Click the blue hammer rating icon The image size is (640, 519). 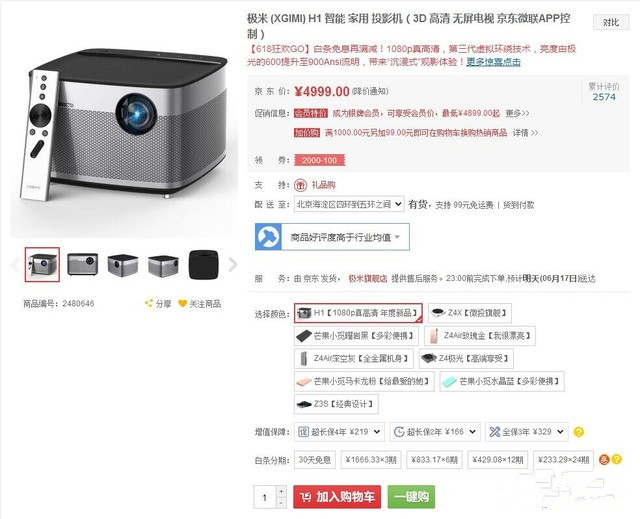tap(268, 237)
